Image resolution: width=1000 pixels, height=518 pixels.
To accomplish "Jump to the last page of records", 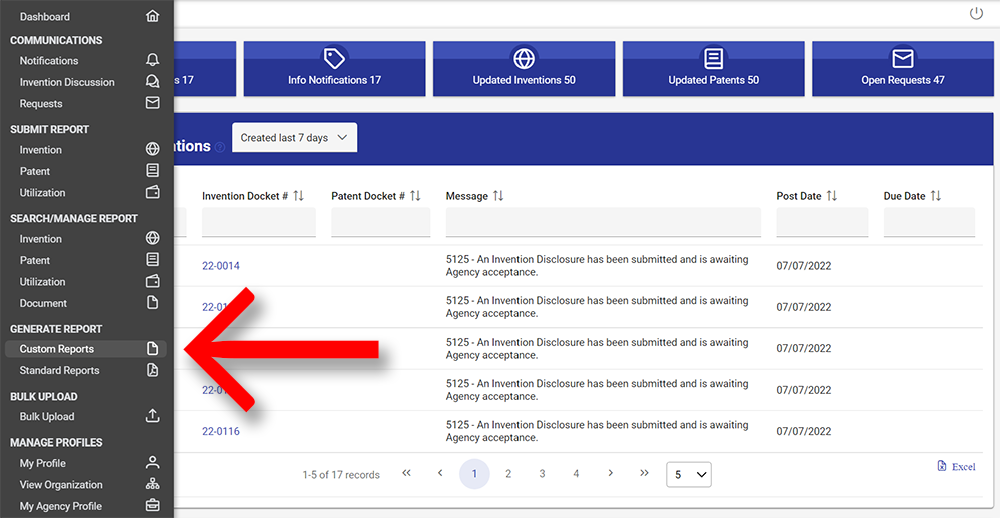I will click(x=644, y=474).
